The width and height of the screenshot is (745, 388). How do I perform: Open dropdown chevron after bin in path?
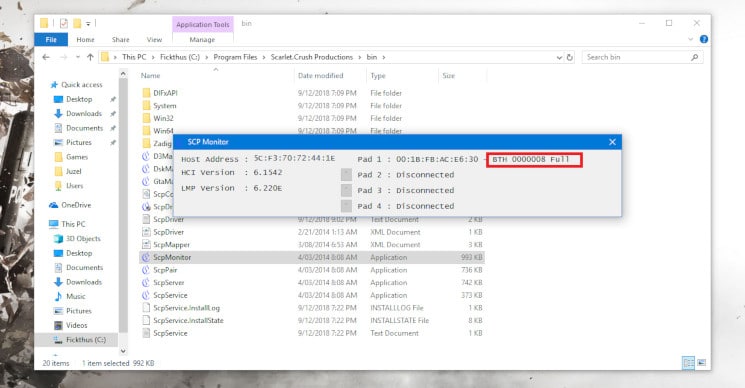click(384, 57)
